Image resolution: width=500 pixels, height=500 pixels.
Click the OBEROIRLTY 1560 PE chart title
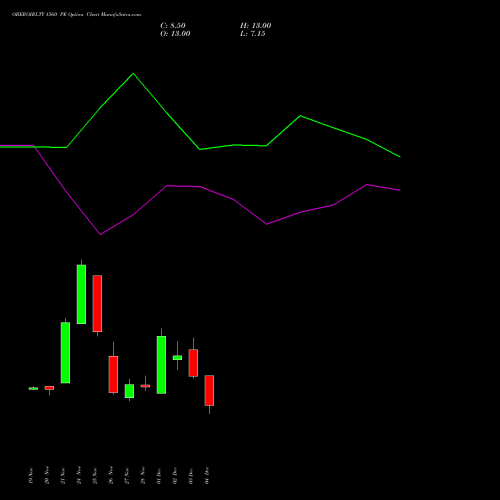(76, 15)
